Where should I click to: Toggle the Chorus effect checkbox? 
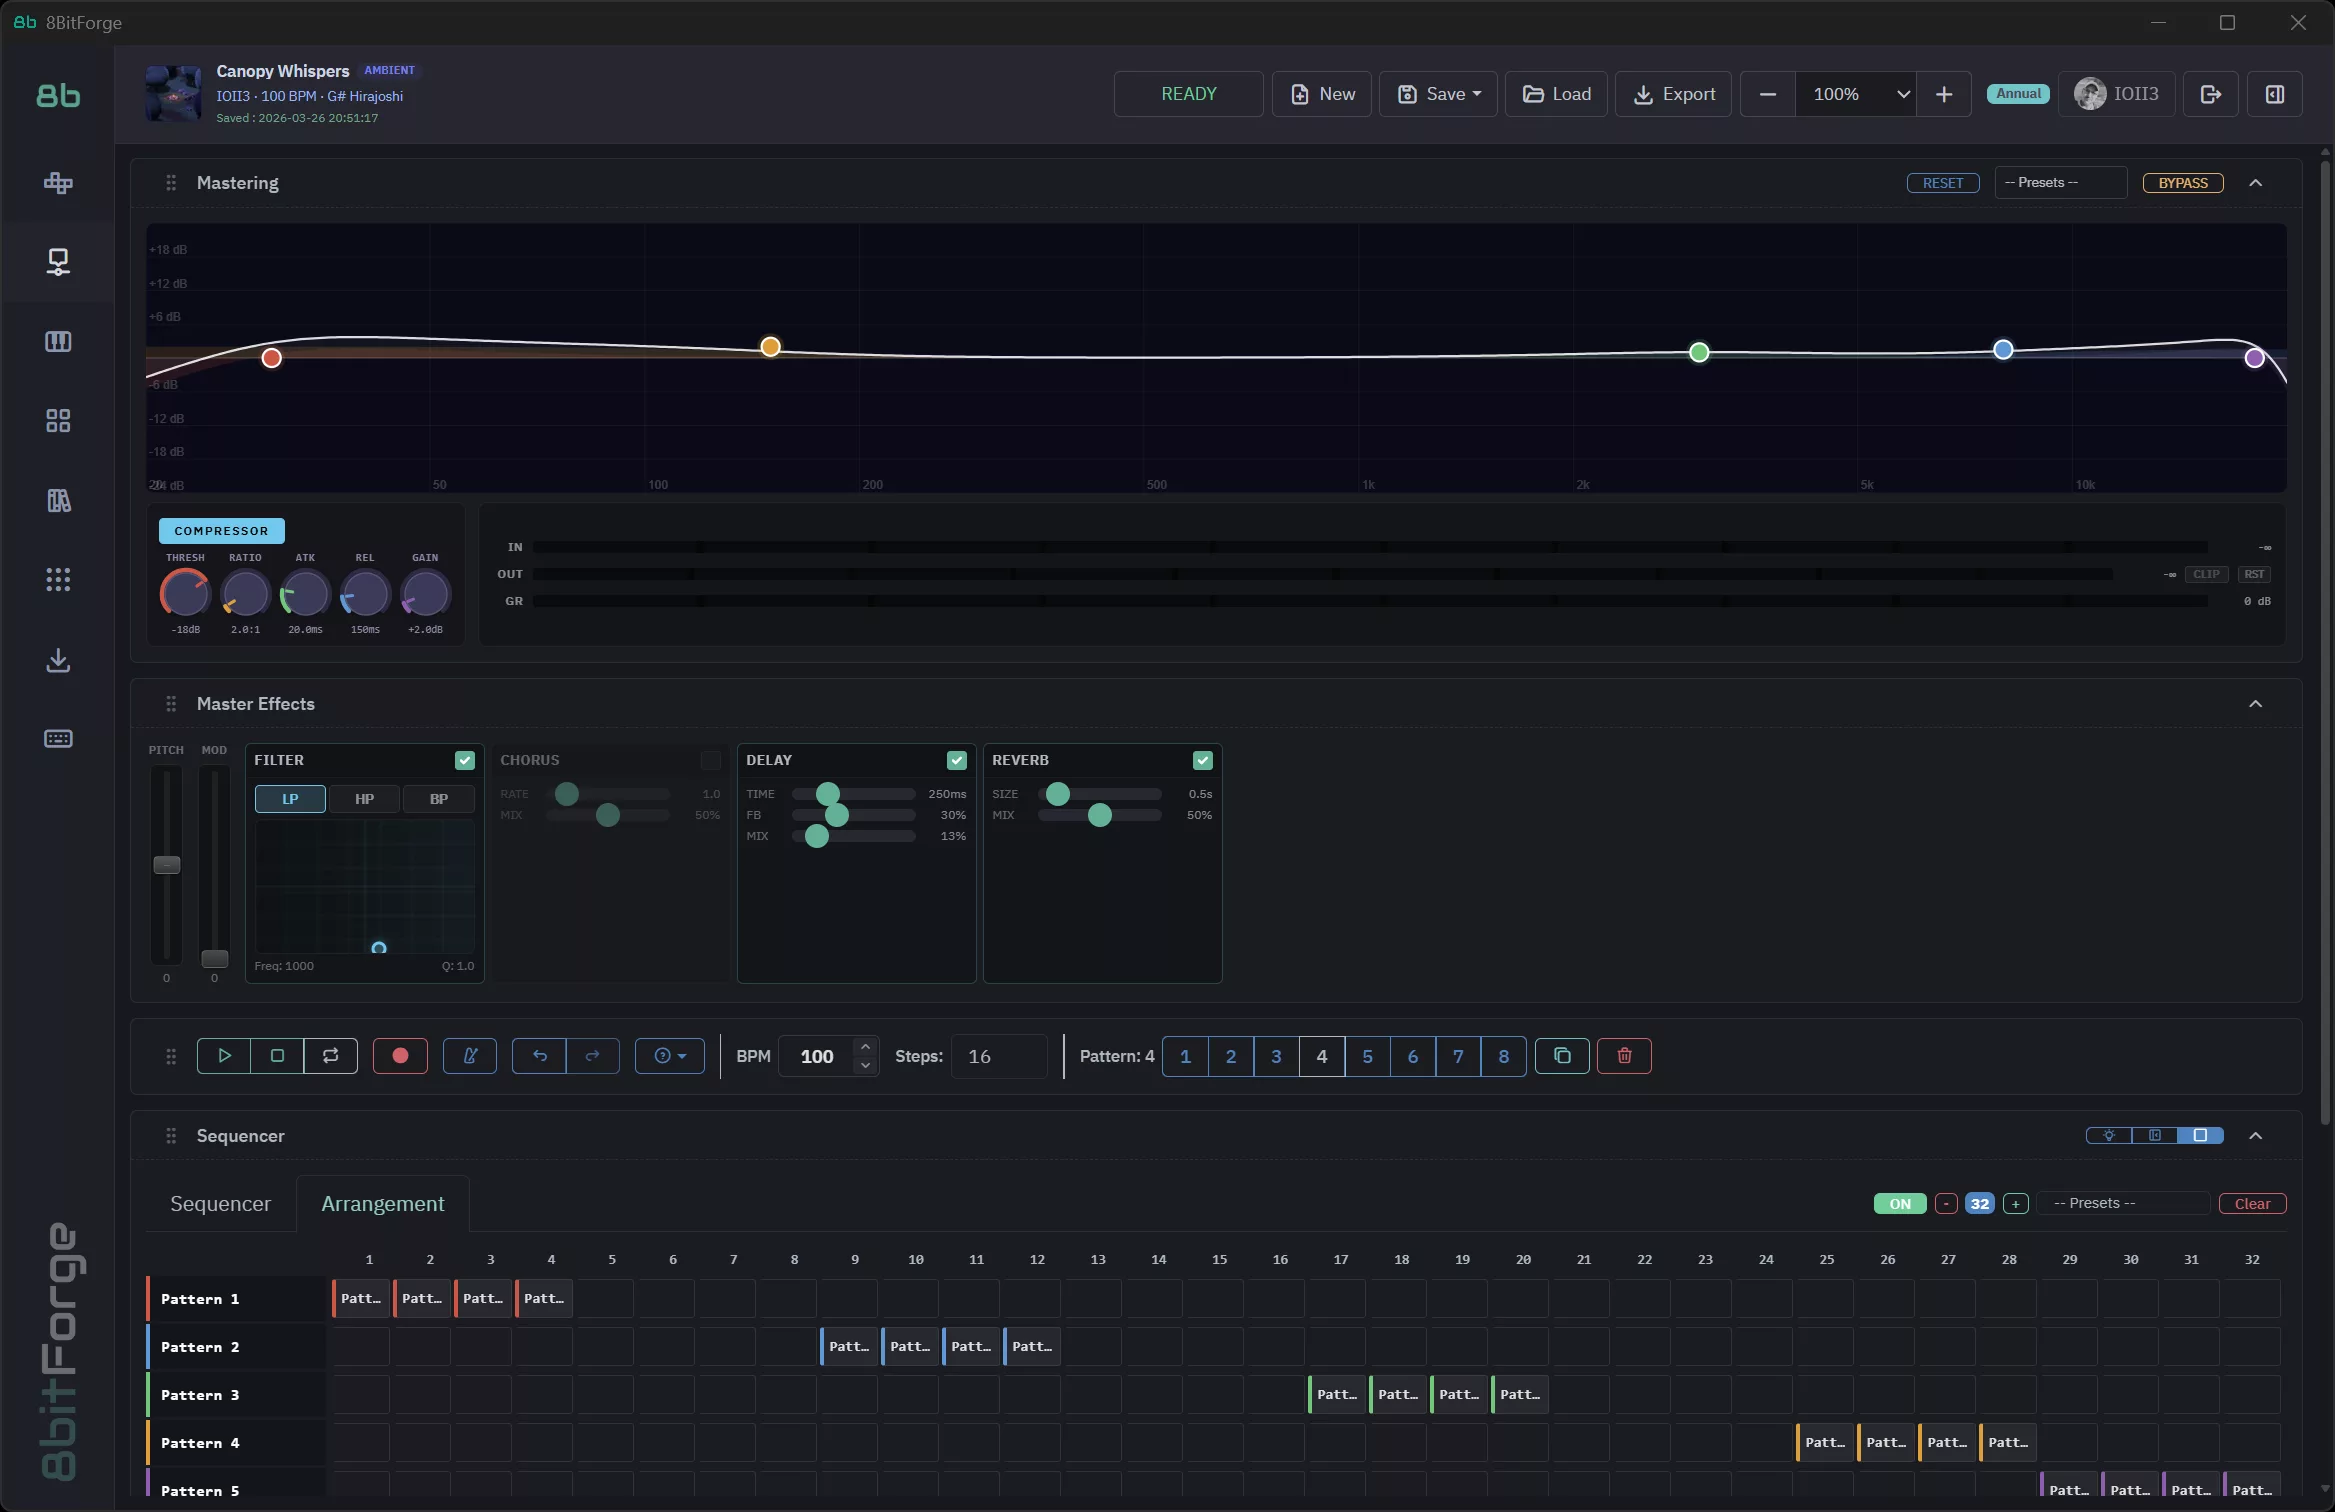[709, 760]
